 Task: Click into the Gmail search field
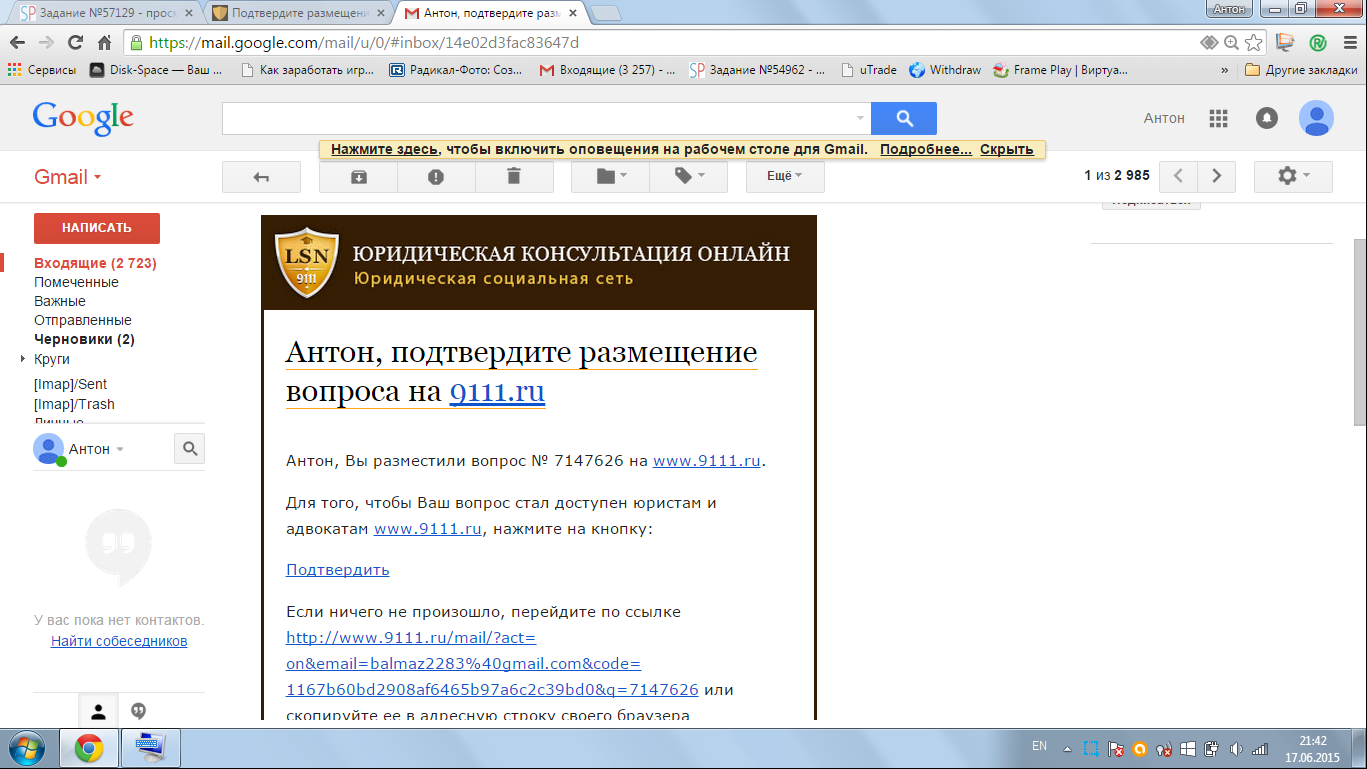[537, 118]
